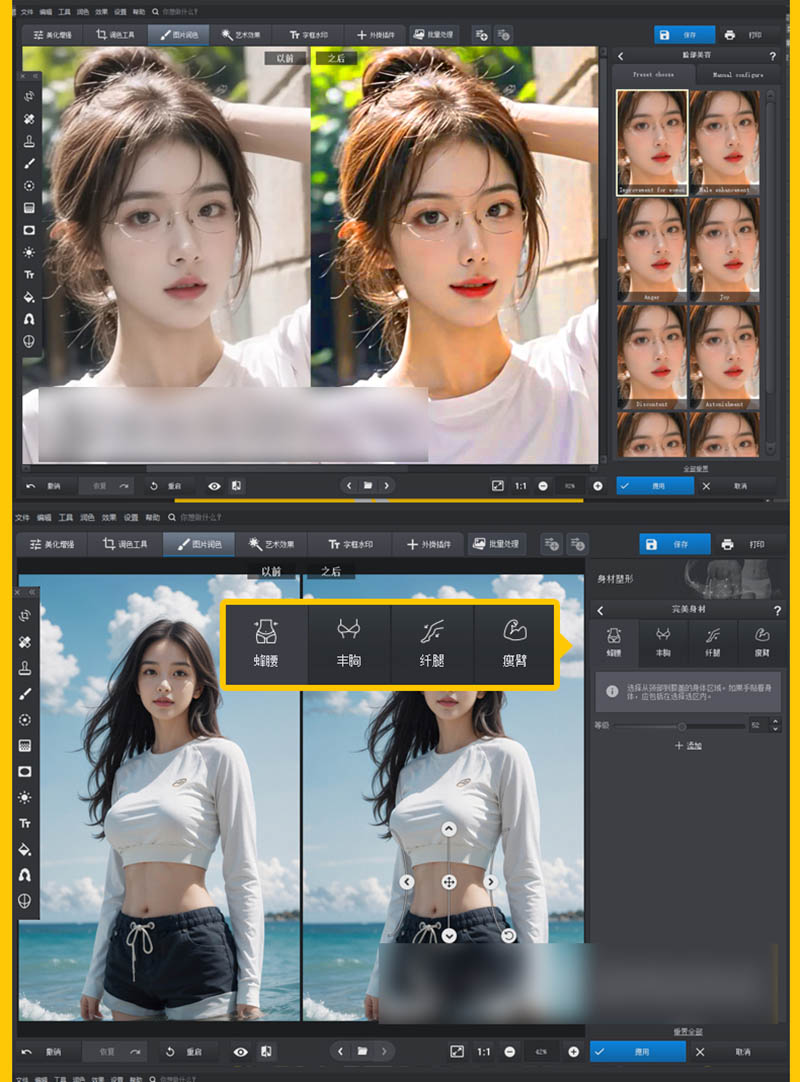Screen dimensions: 800x1082
Task: Select the sun brightness tool in the body-shaping window
Action: click(x=25, y=798)
